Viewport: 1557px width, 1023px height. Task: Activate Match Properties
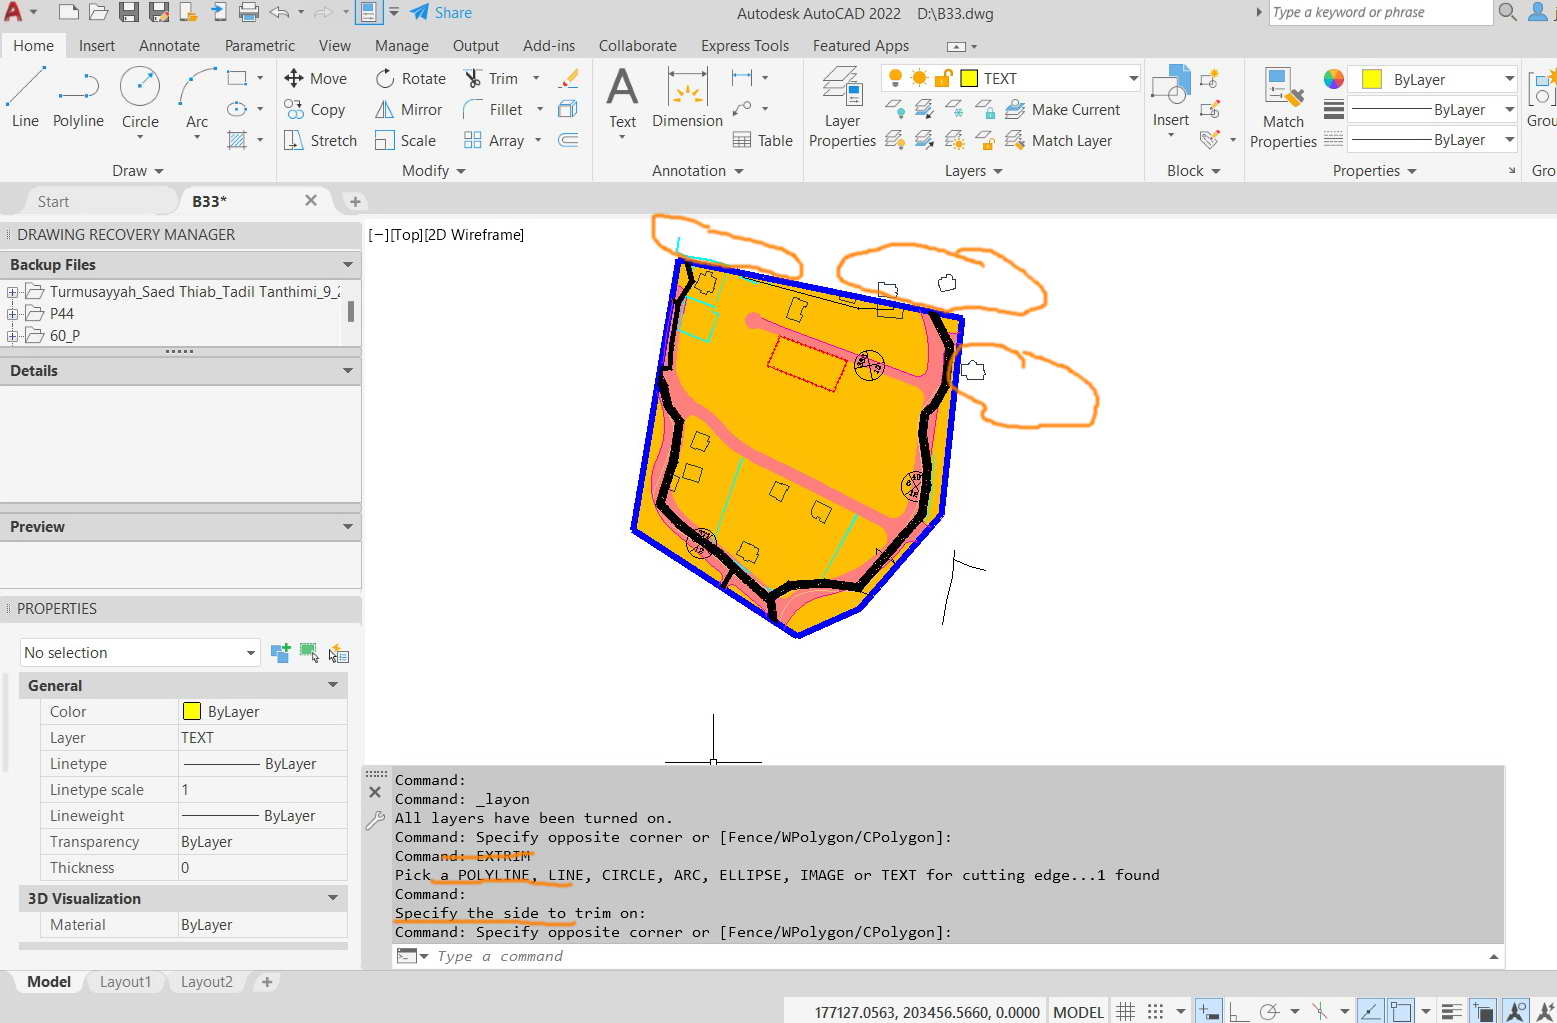click(1283, 105)
